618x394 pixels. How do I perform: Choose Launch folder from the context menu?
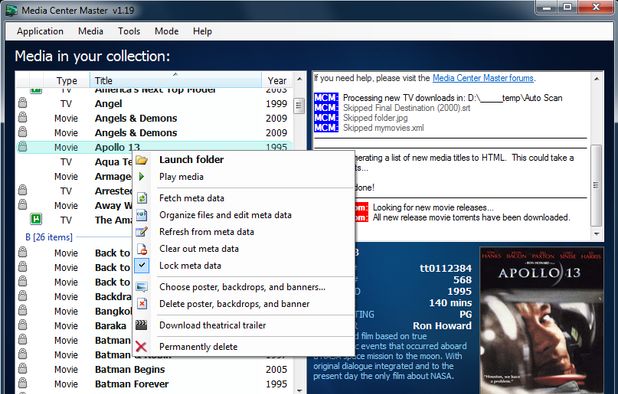tap(244, 160)
